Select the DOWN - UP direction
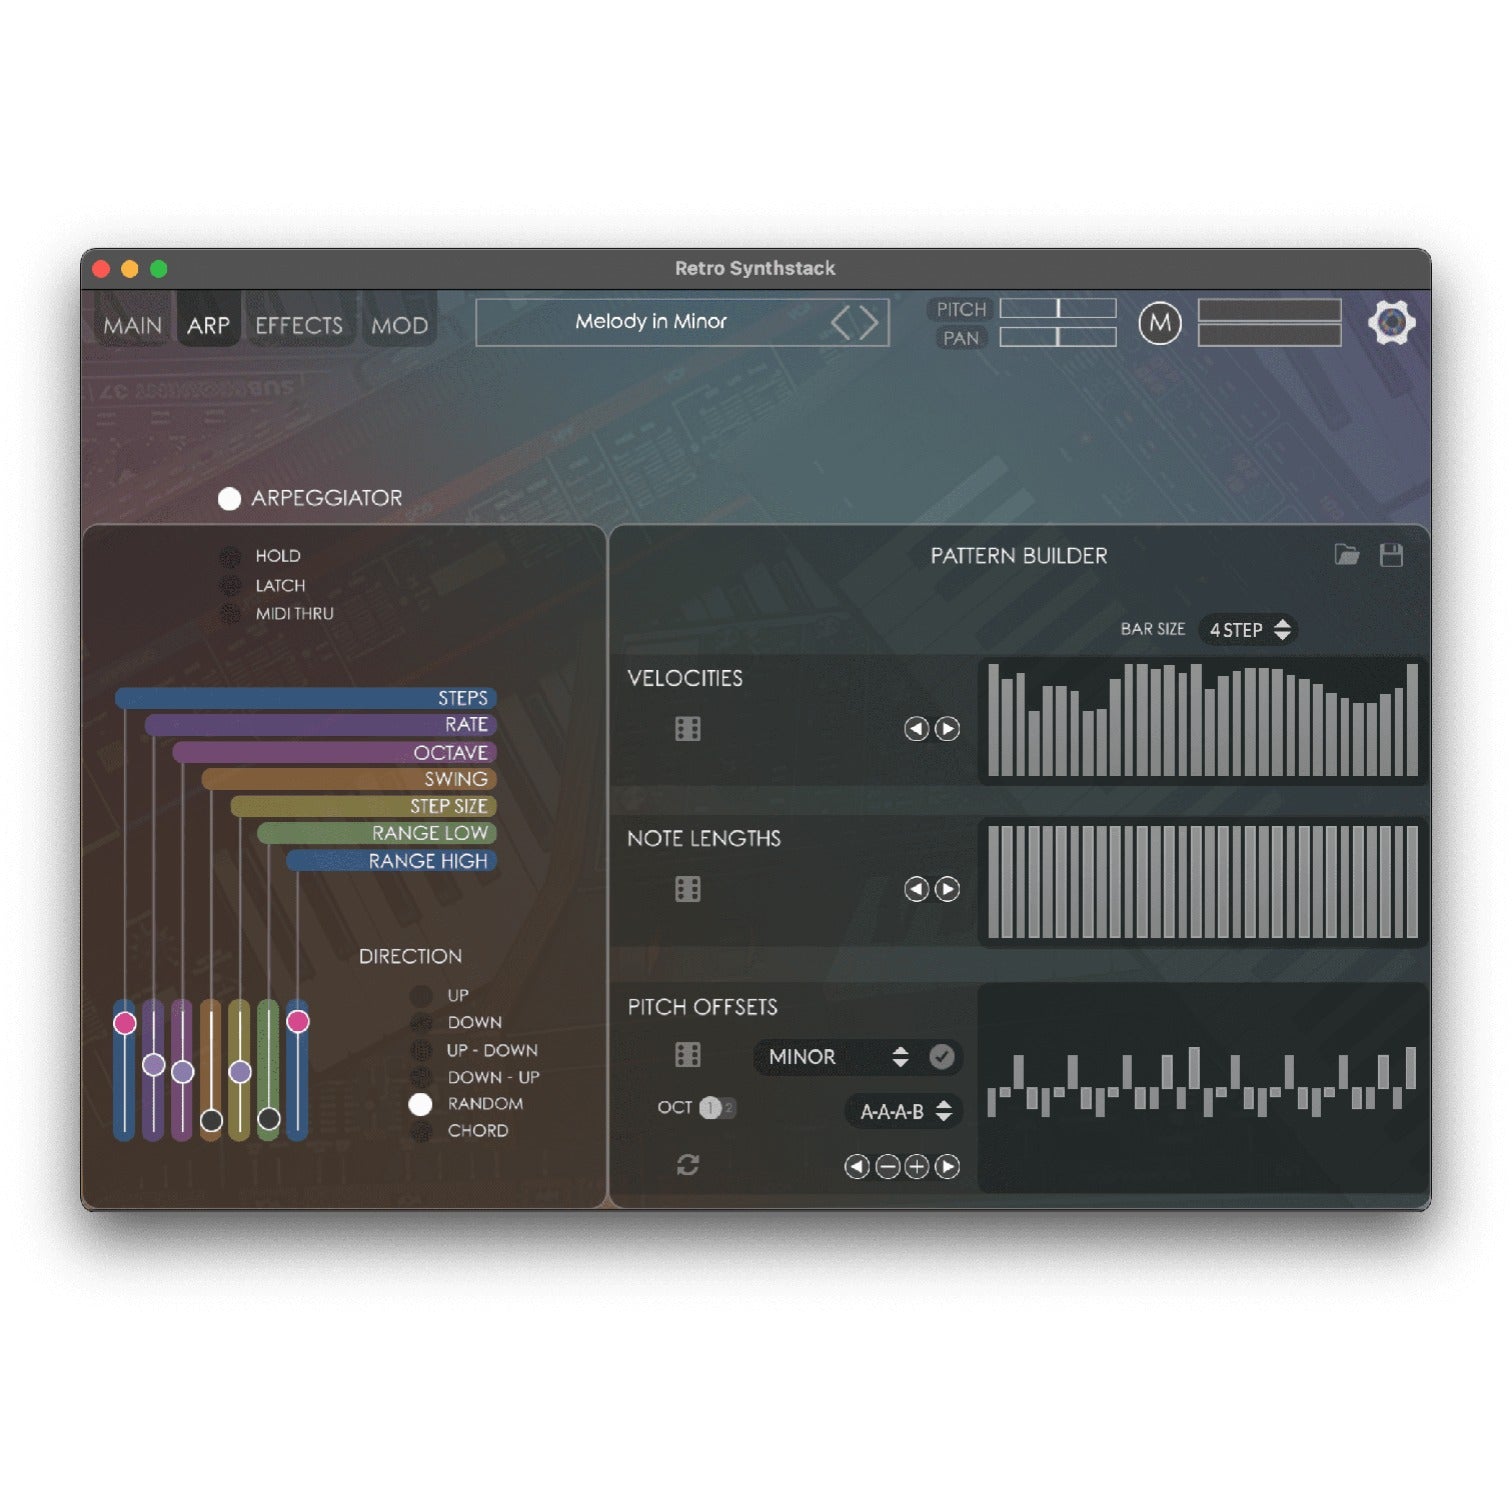The height and width of the screenshot is (1512, 1512). 421,1077
